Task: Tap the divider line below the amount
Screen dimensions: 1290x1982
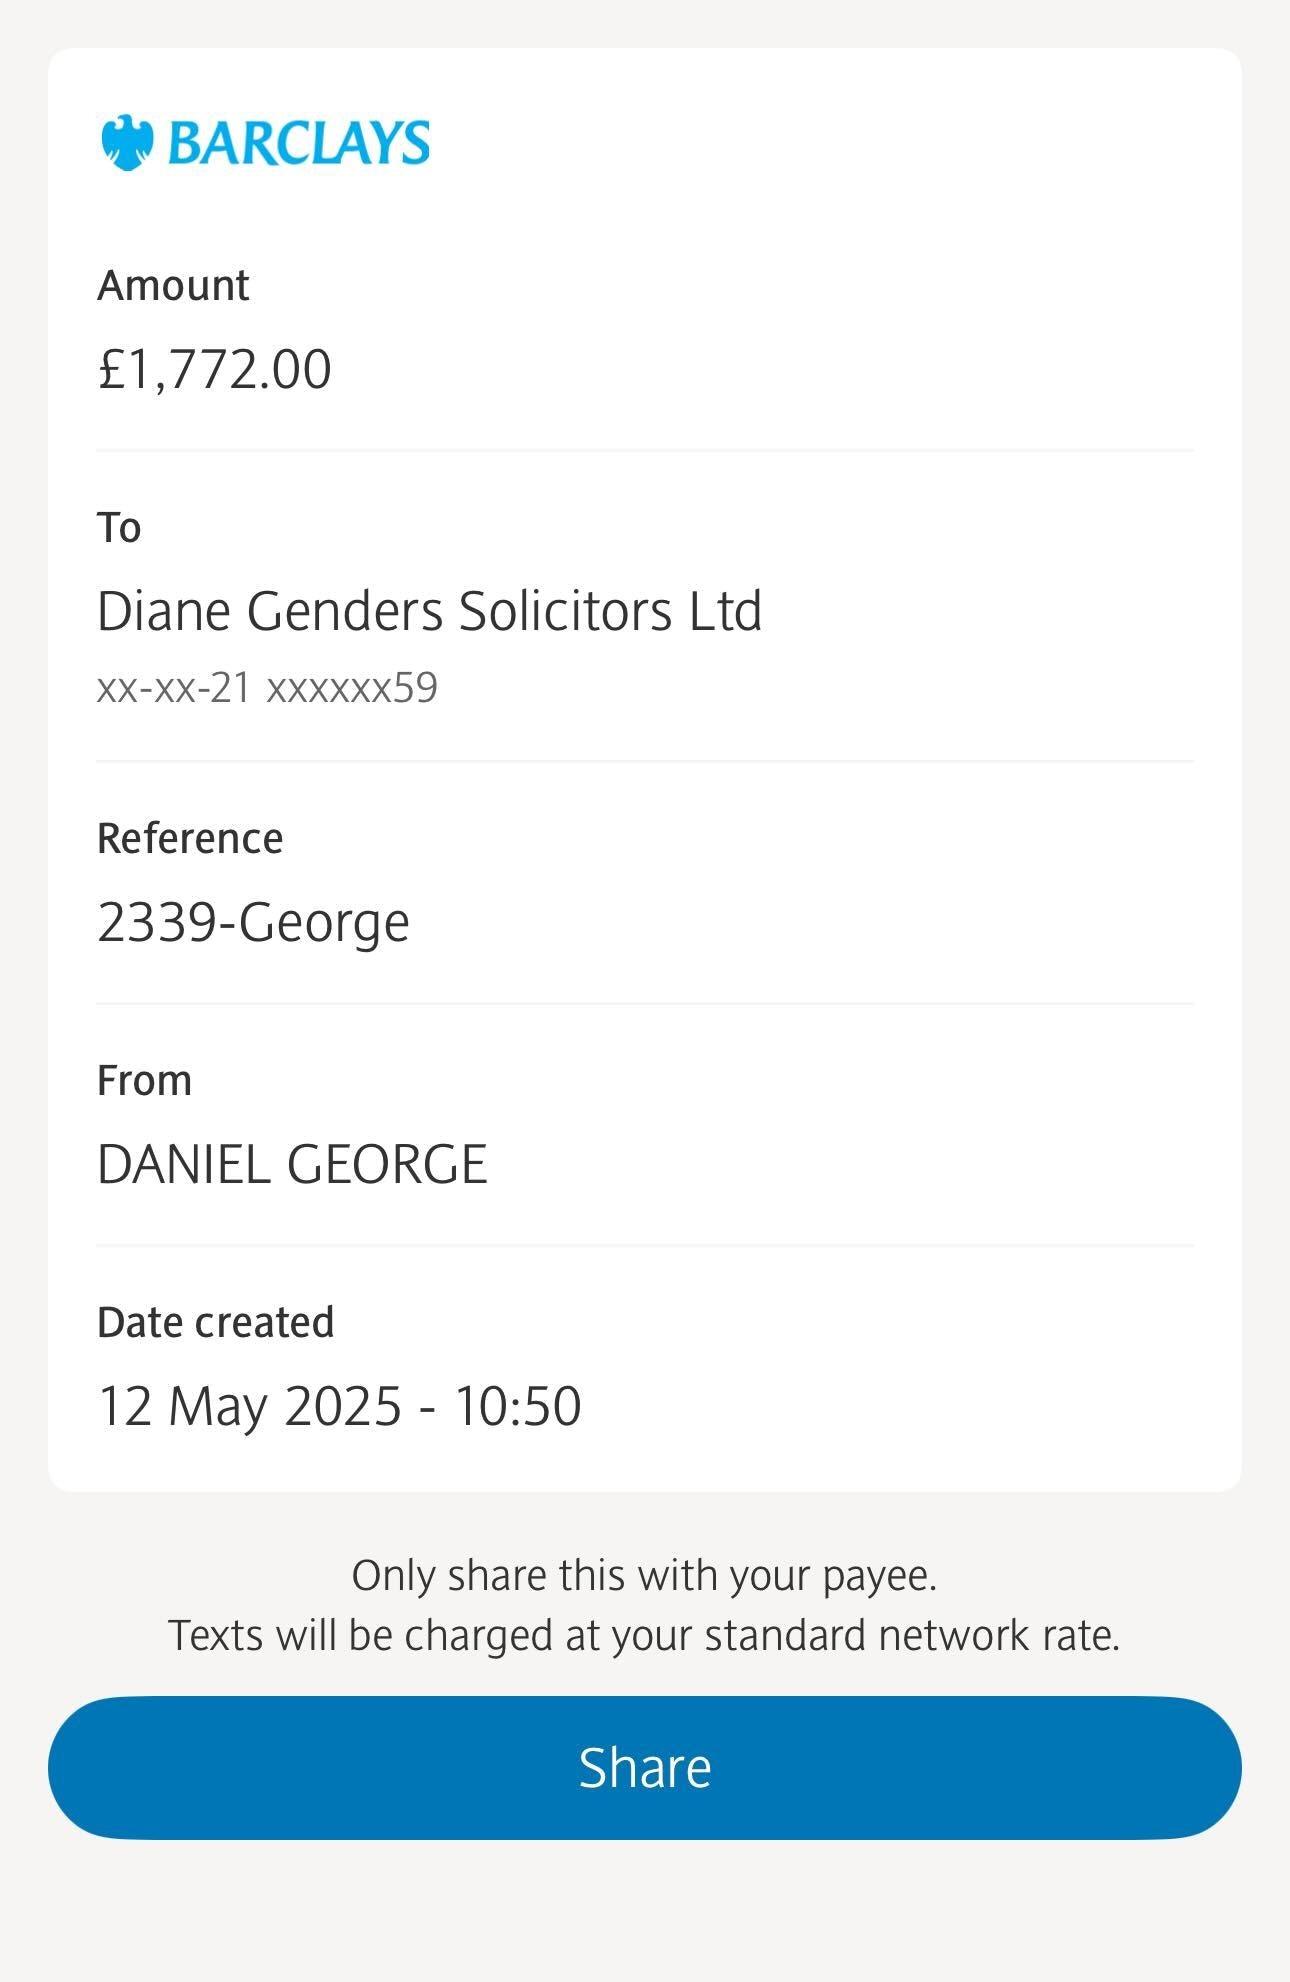Action: click(x=645, y=451)
